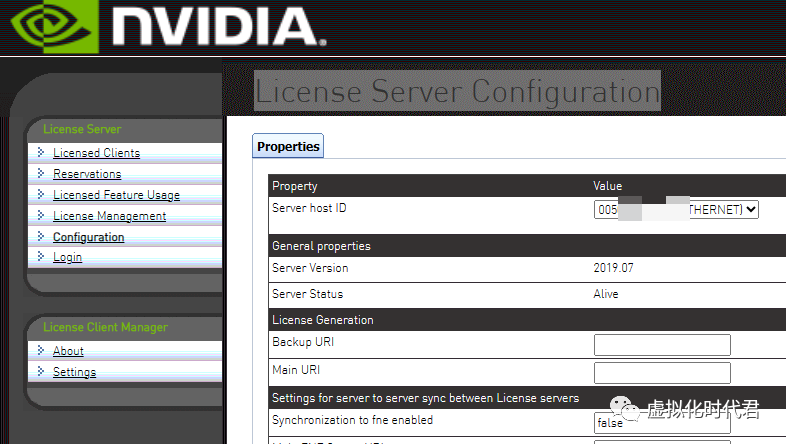Image resolution: width=786 pixels, height=444 pixels.
Task: Click arrow icon beside About
Action: [41, 351]
